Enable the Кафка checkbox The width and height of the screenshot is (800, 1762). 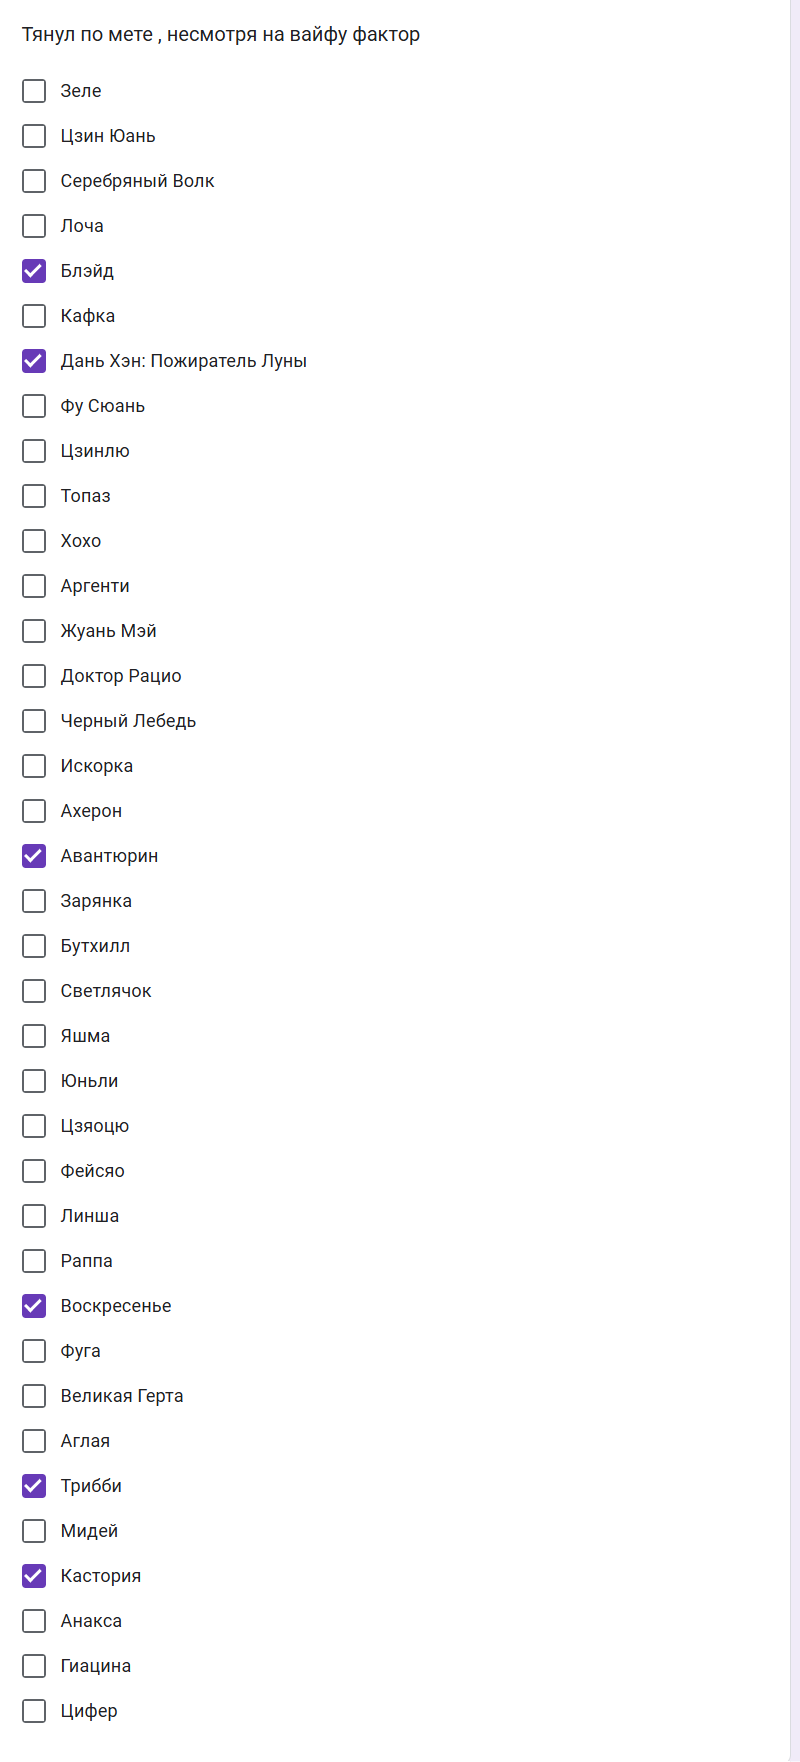click(34, 316)
